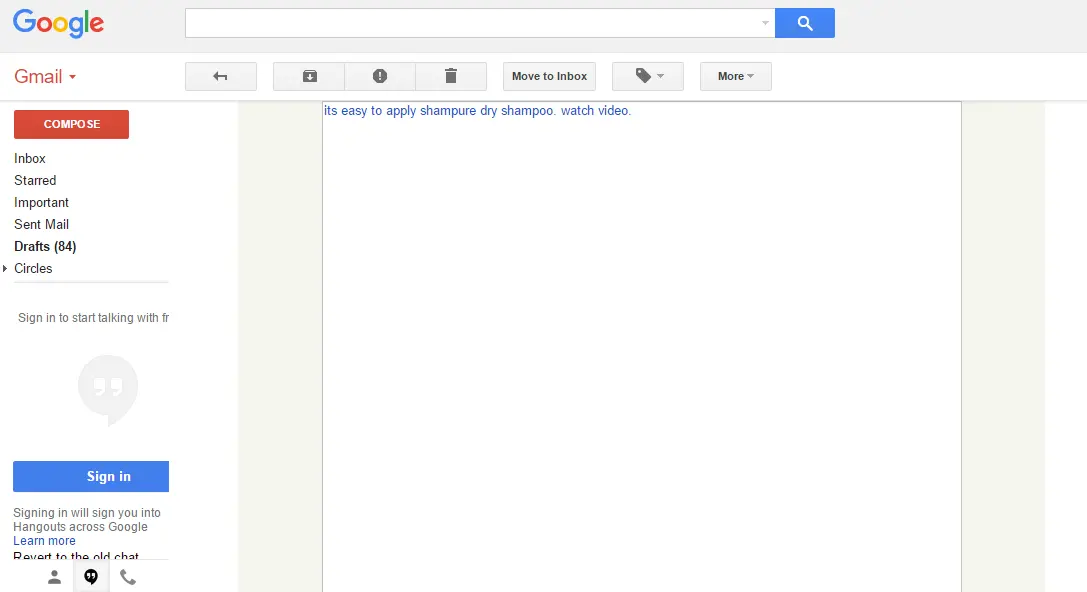Click the Hangouts quote bubble placeholder
Screen dimensions: 1087x592
point(107,390)
